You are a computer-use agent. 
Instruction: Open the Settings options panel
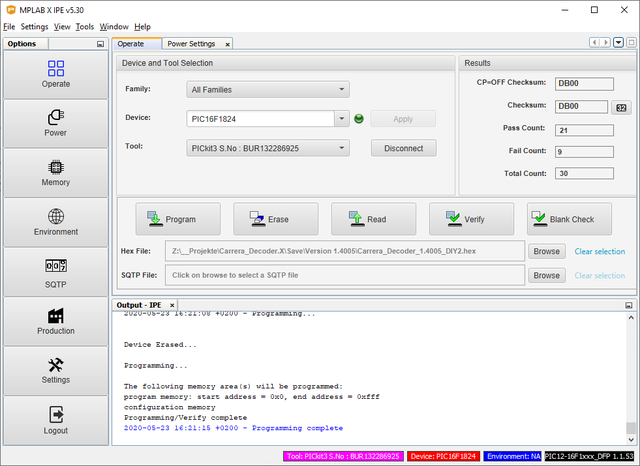click(56, 371)
